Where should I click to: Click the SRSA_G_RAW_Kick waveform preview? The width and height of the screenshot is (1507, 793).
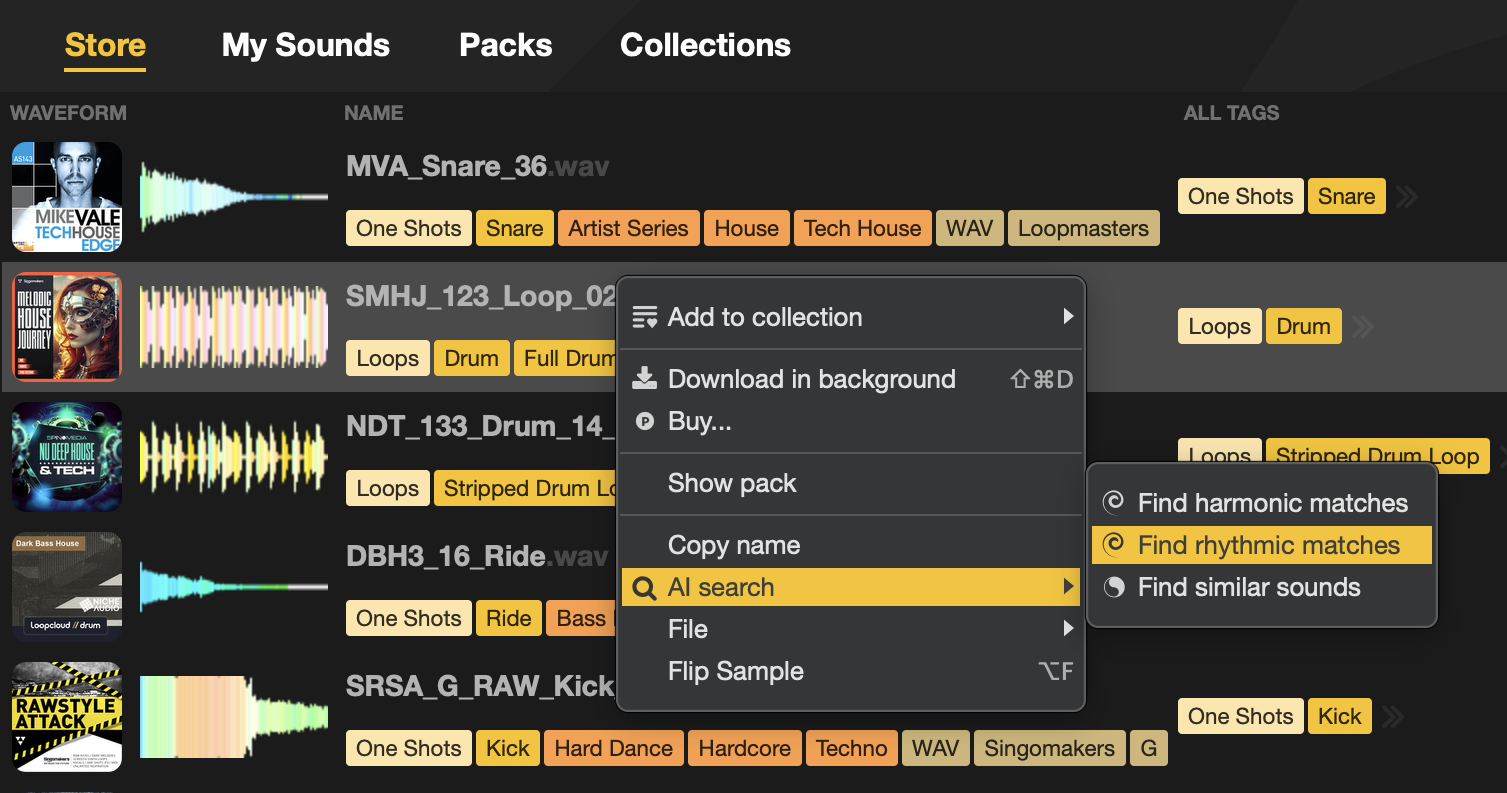click(x=233, y=717)
